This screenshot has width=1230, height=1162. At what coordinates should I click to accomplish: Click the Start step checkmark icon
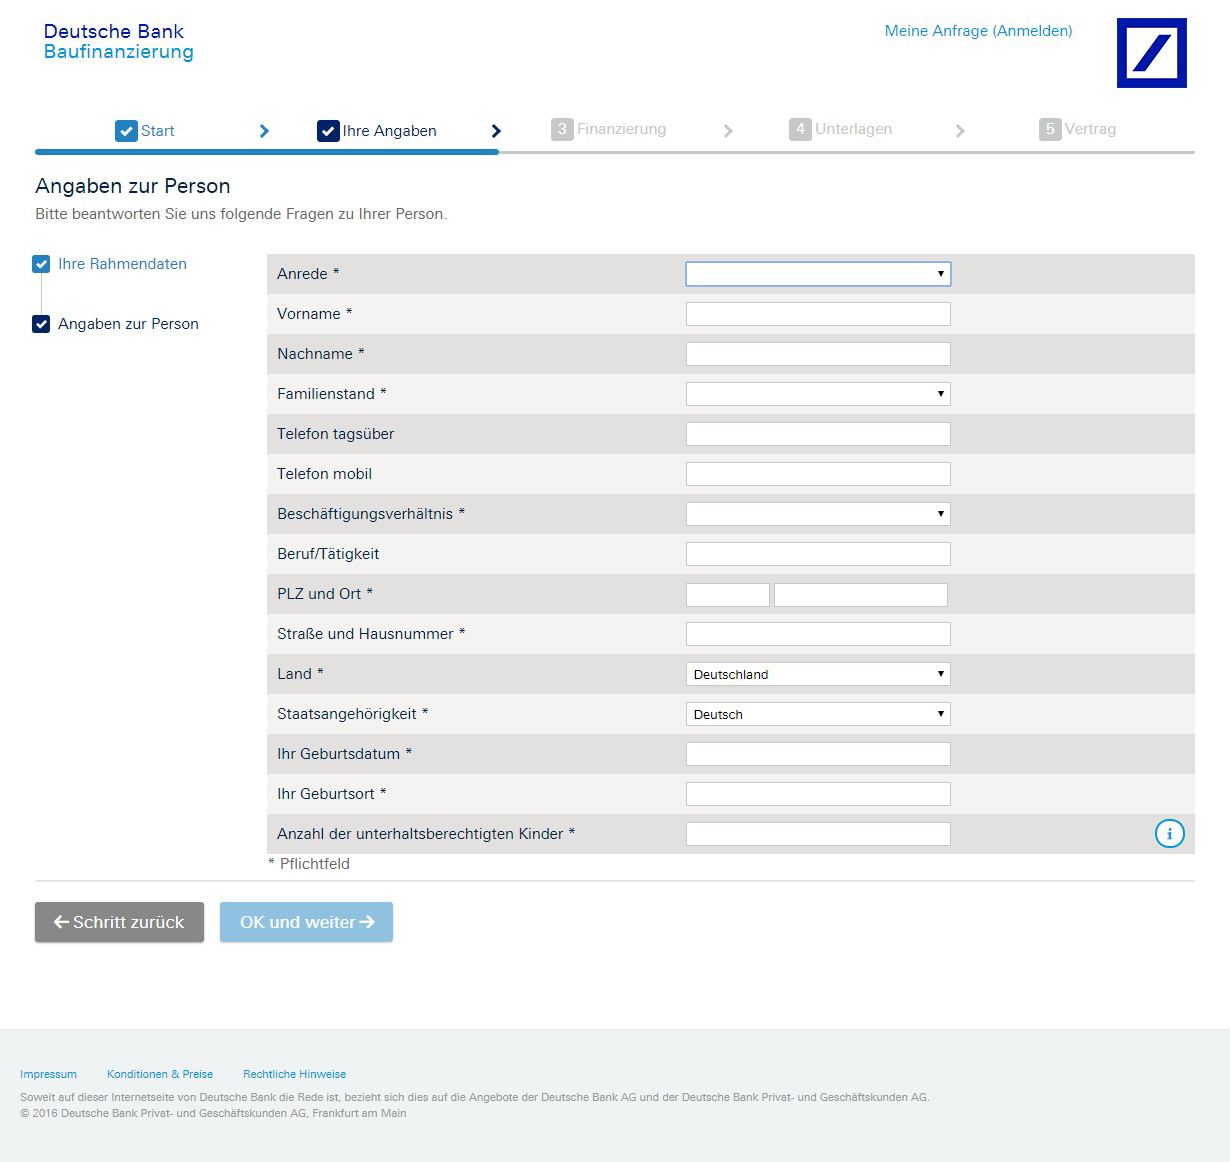(126, 131)
